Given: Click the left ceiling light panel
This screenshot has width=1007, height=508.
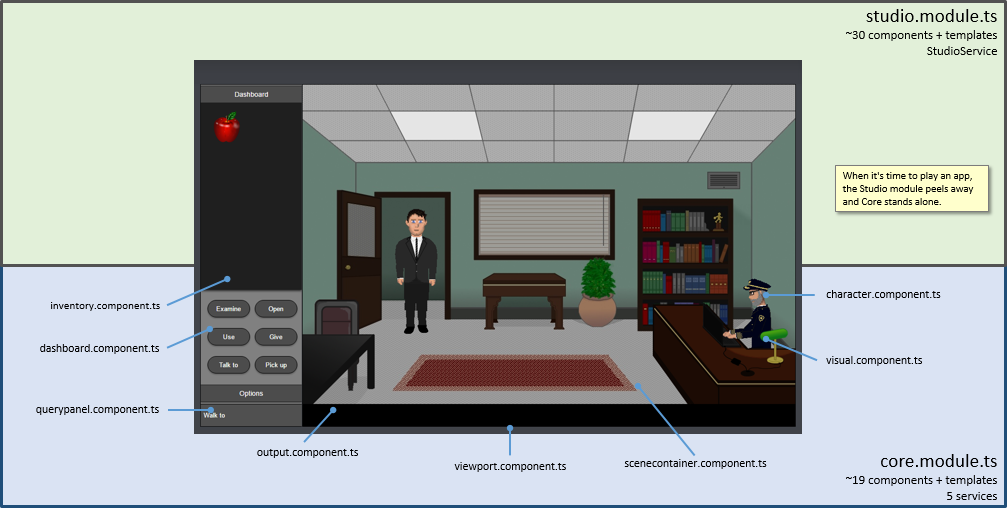Looking at the screenshot, I should (437, 125).
